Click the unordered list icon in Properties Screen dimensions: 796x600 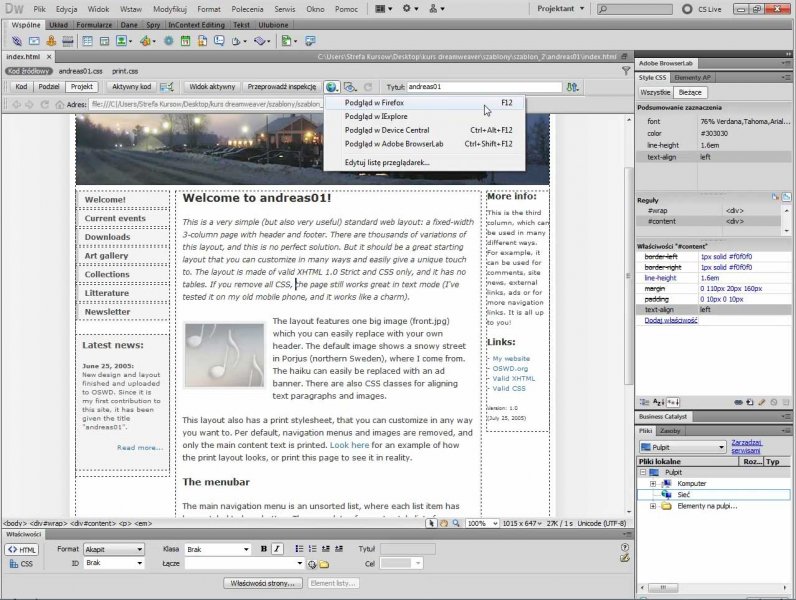coord(299,549)
